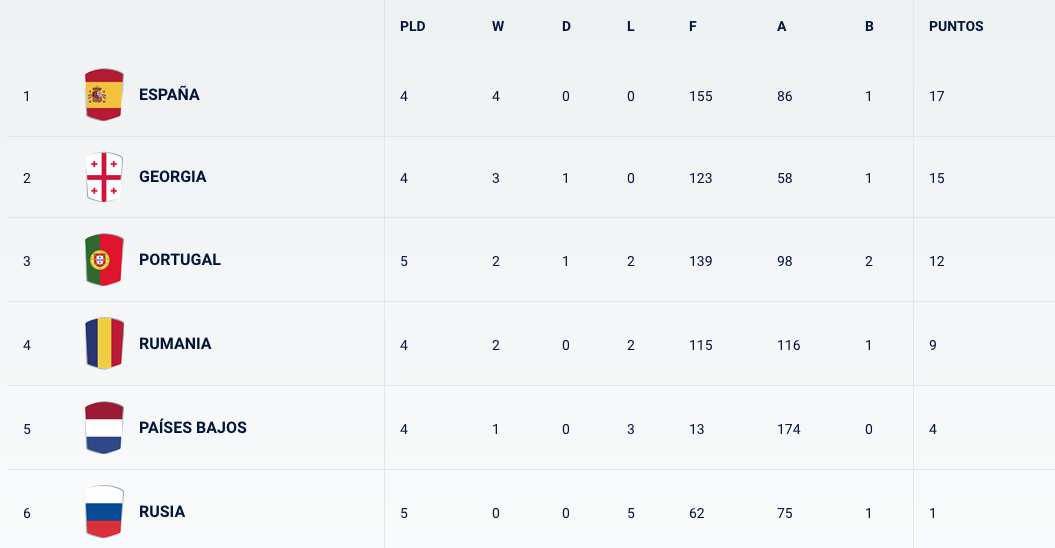Open the PAÍSES BAJOS team name
The image size is (1055, 548).
[192, 427]
